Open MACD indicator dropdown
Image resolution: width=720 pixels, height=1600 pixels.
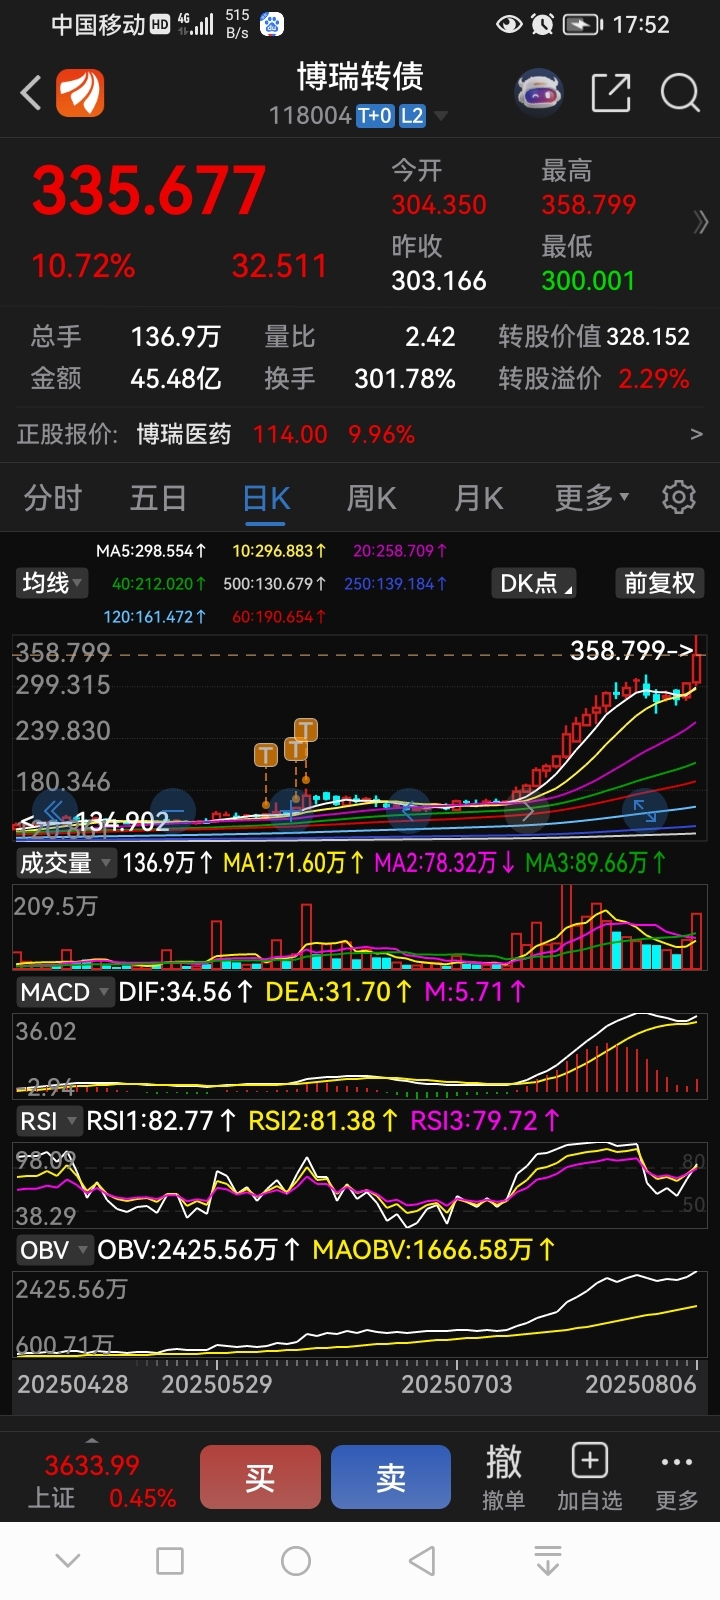click(x=64, y=992)
